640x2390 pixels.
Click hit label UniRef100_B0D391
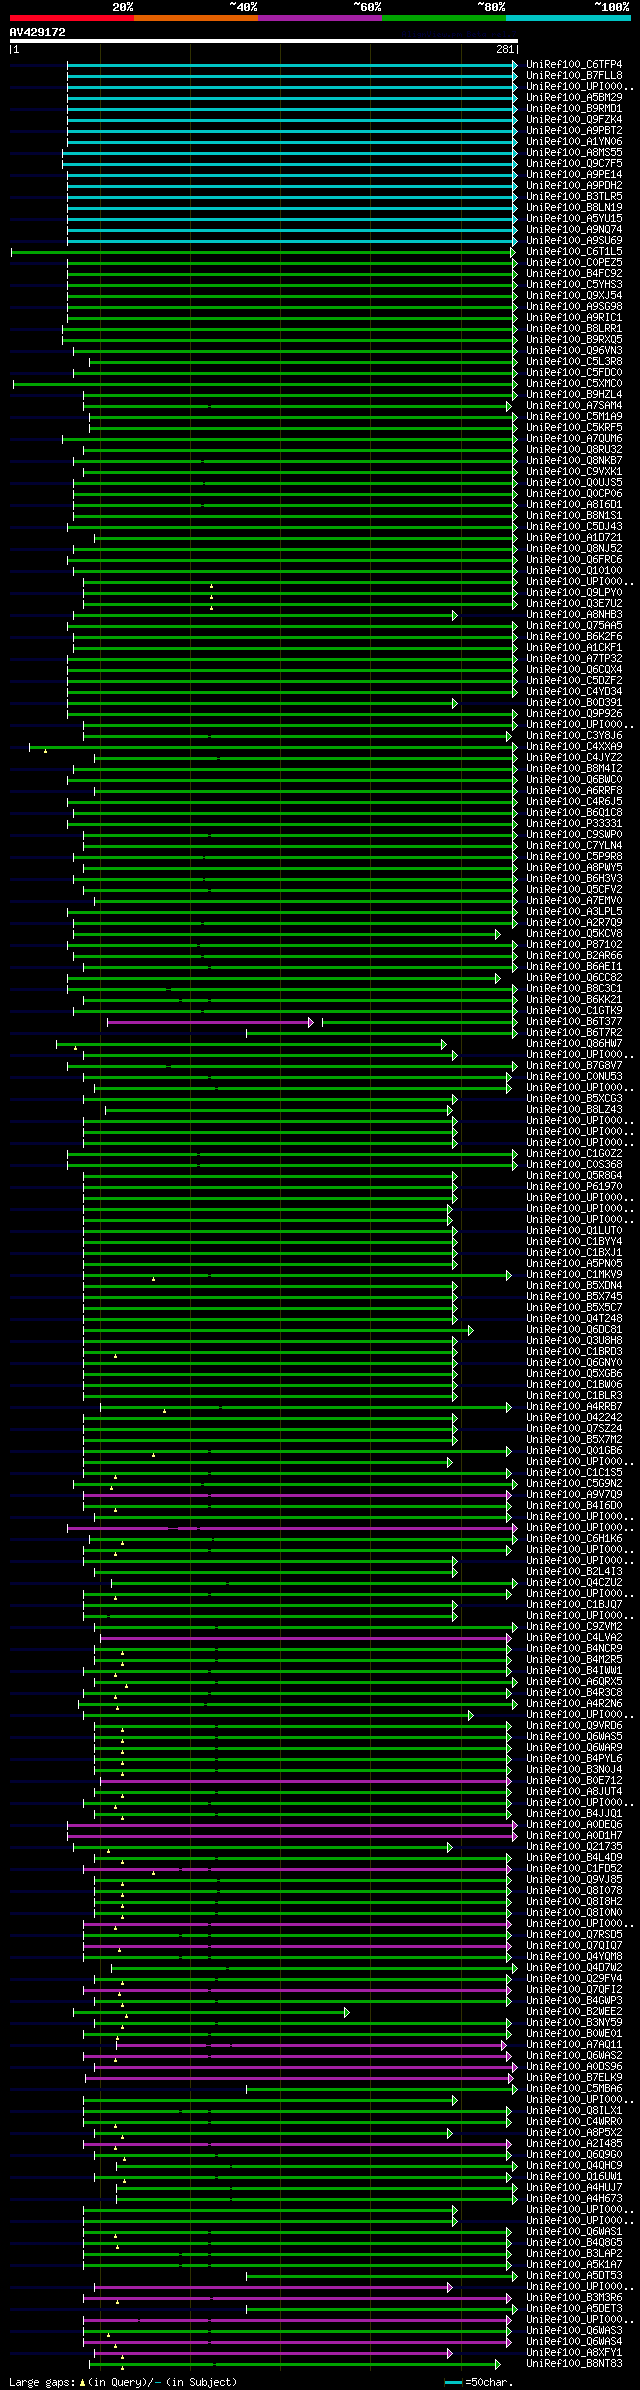coord(574,703)
